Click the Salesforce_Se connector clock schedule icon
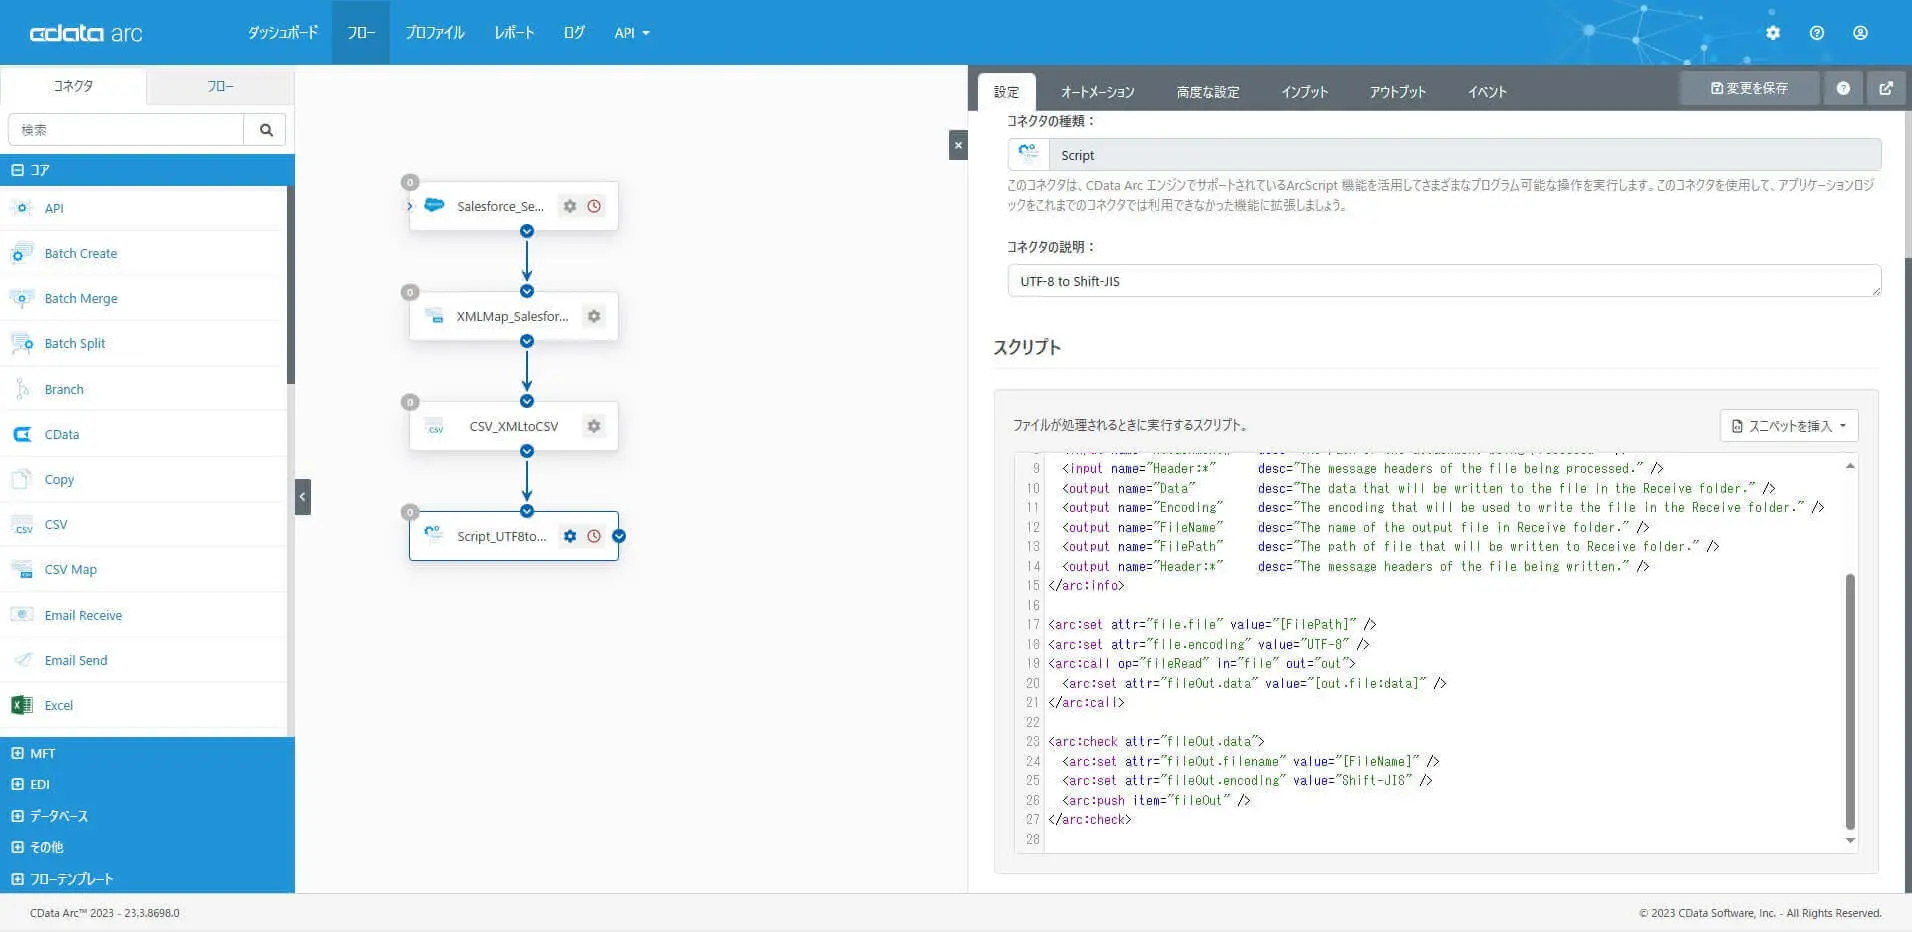 click(x=594, y=206)
